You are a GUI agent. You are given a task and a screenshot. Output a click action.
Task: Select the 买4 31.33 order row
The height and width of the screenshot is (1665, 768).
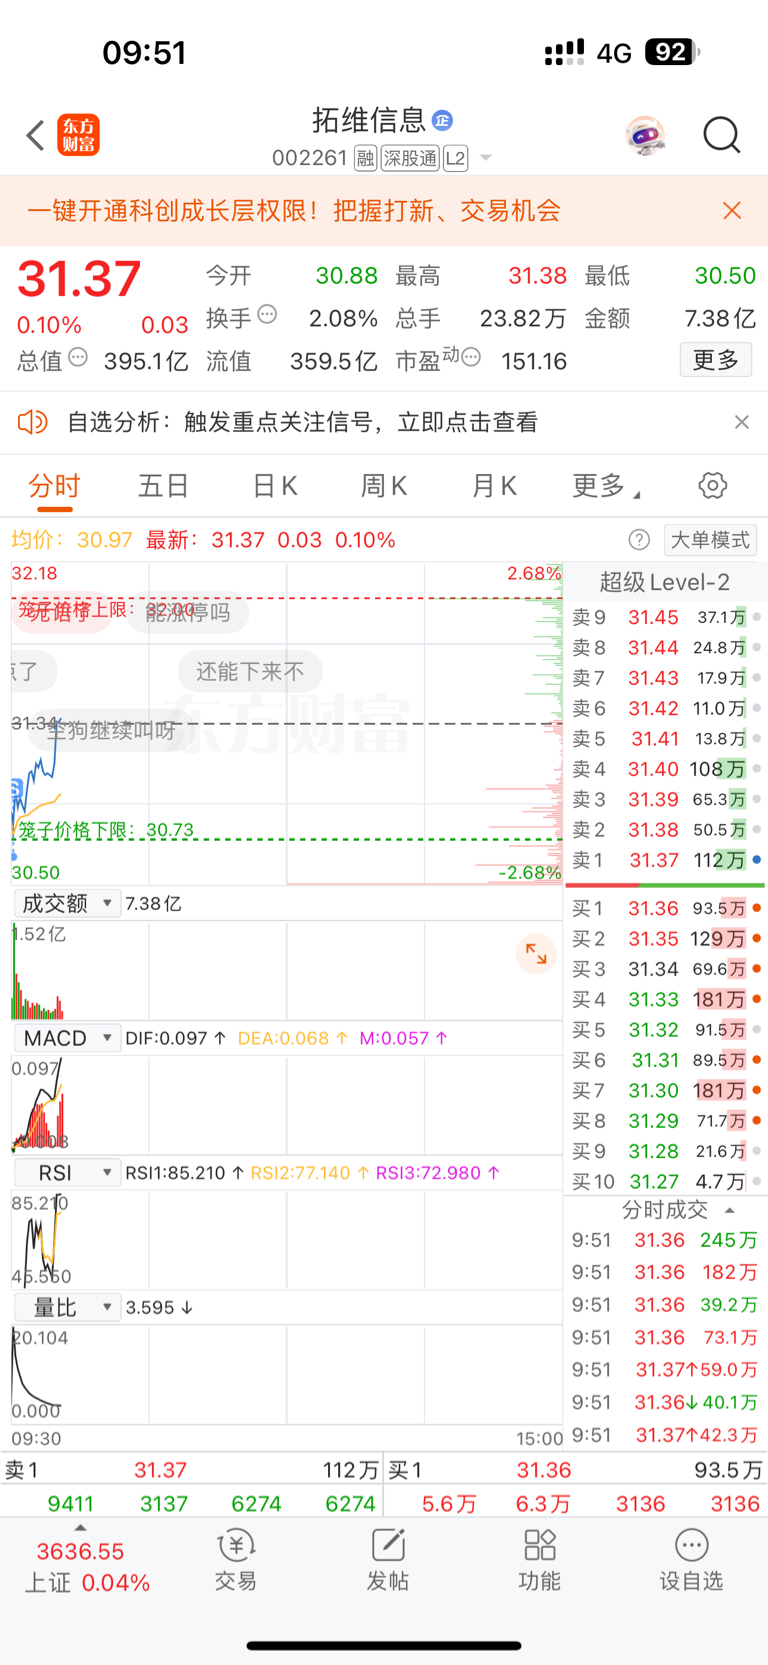click(666, 999)
